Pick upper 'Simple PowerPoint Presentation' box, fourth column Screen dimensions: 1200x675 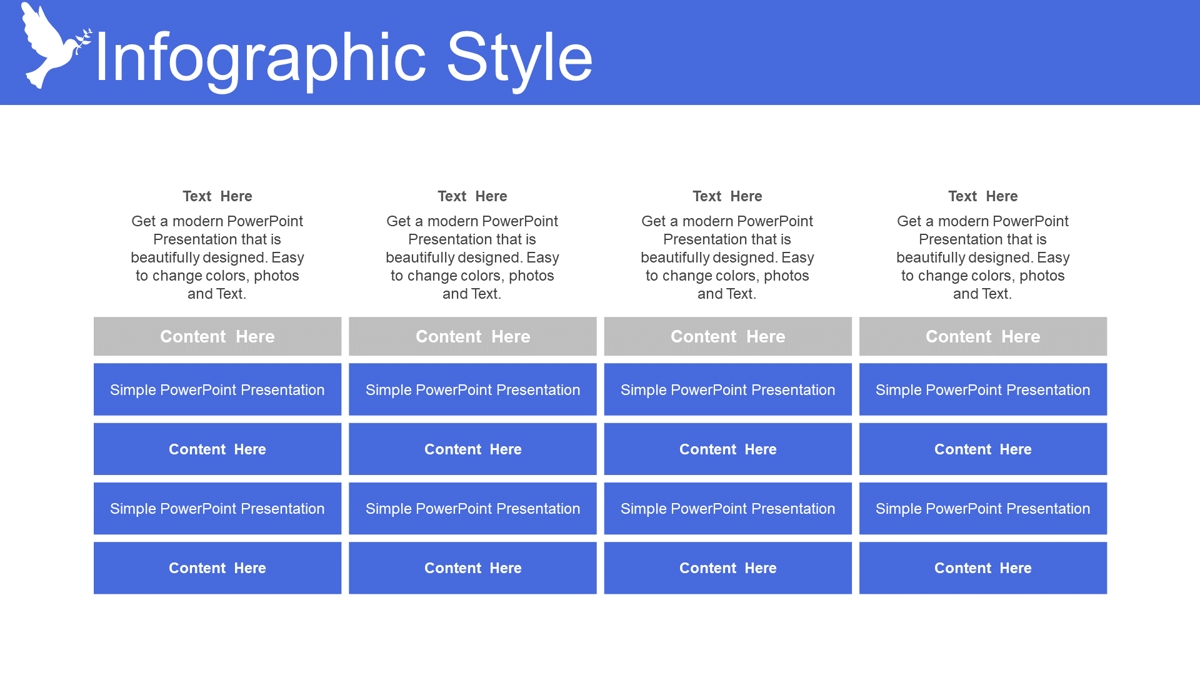[983, 389]
